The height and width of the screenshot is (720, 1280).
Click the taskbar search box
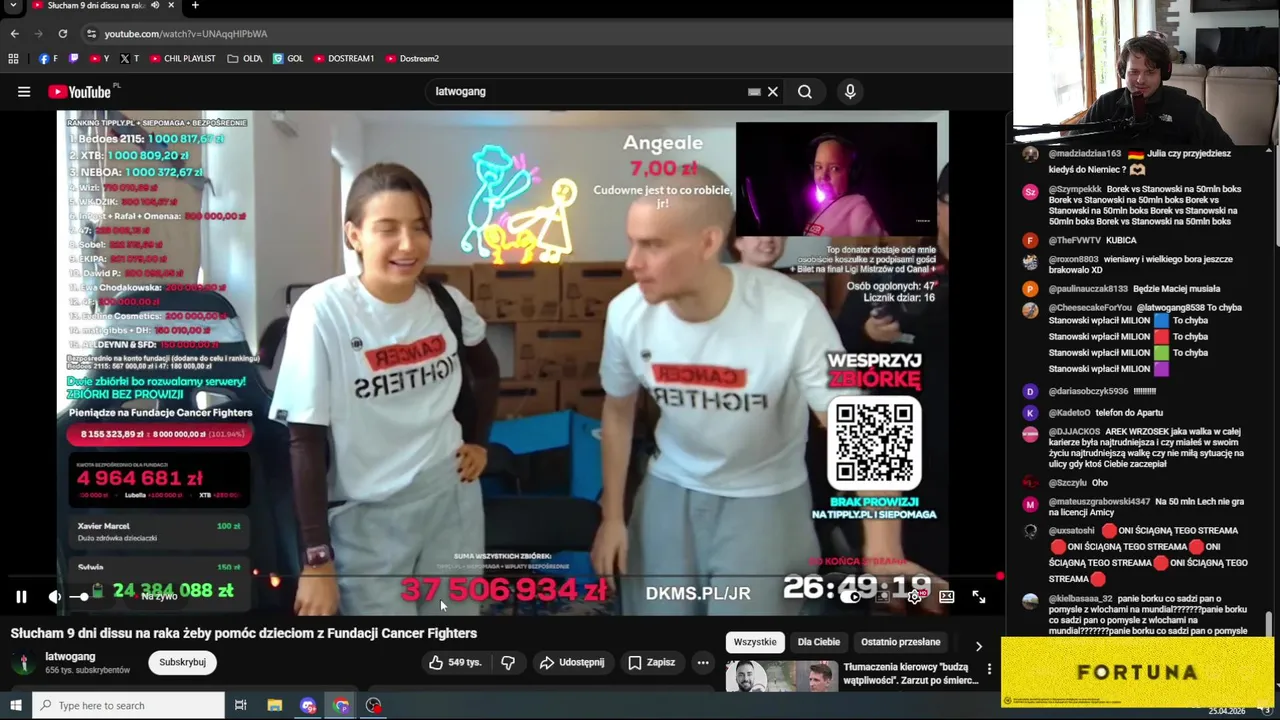tap(128, 706)
